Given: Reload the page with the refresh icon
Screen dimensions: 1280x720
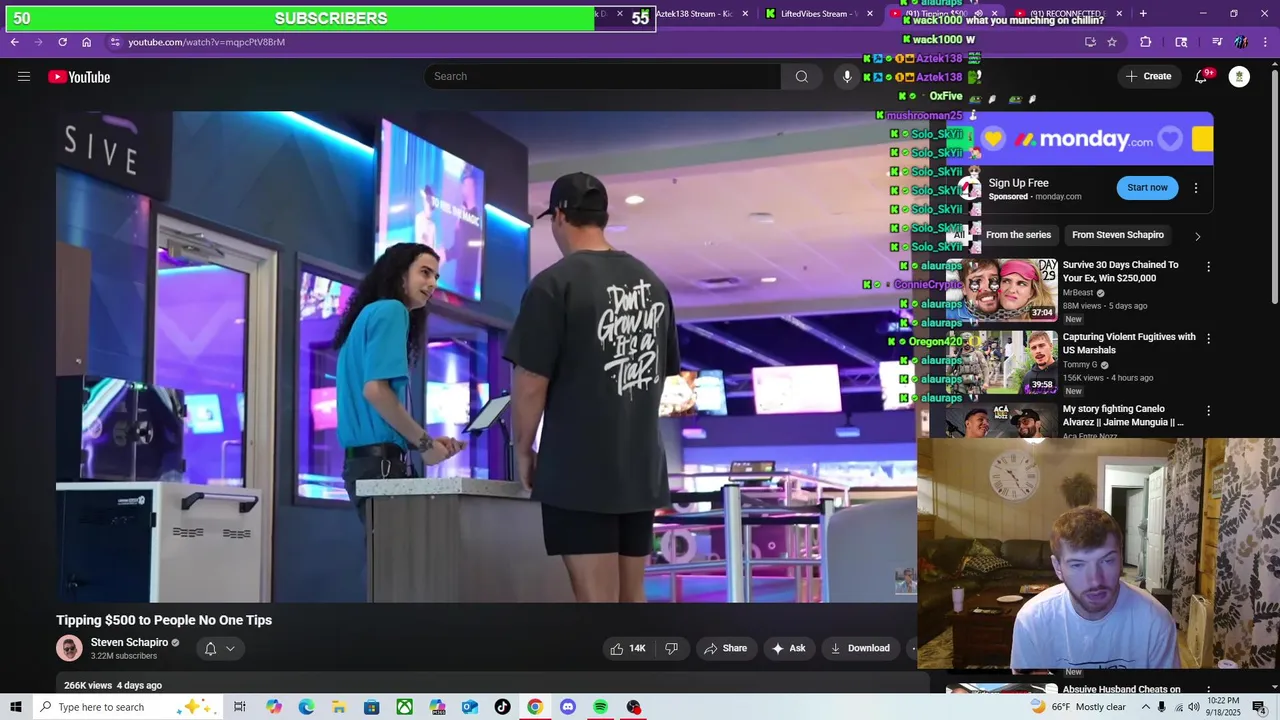Looking at the screenshot, I should point(62,42).
